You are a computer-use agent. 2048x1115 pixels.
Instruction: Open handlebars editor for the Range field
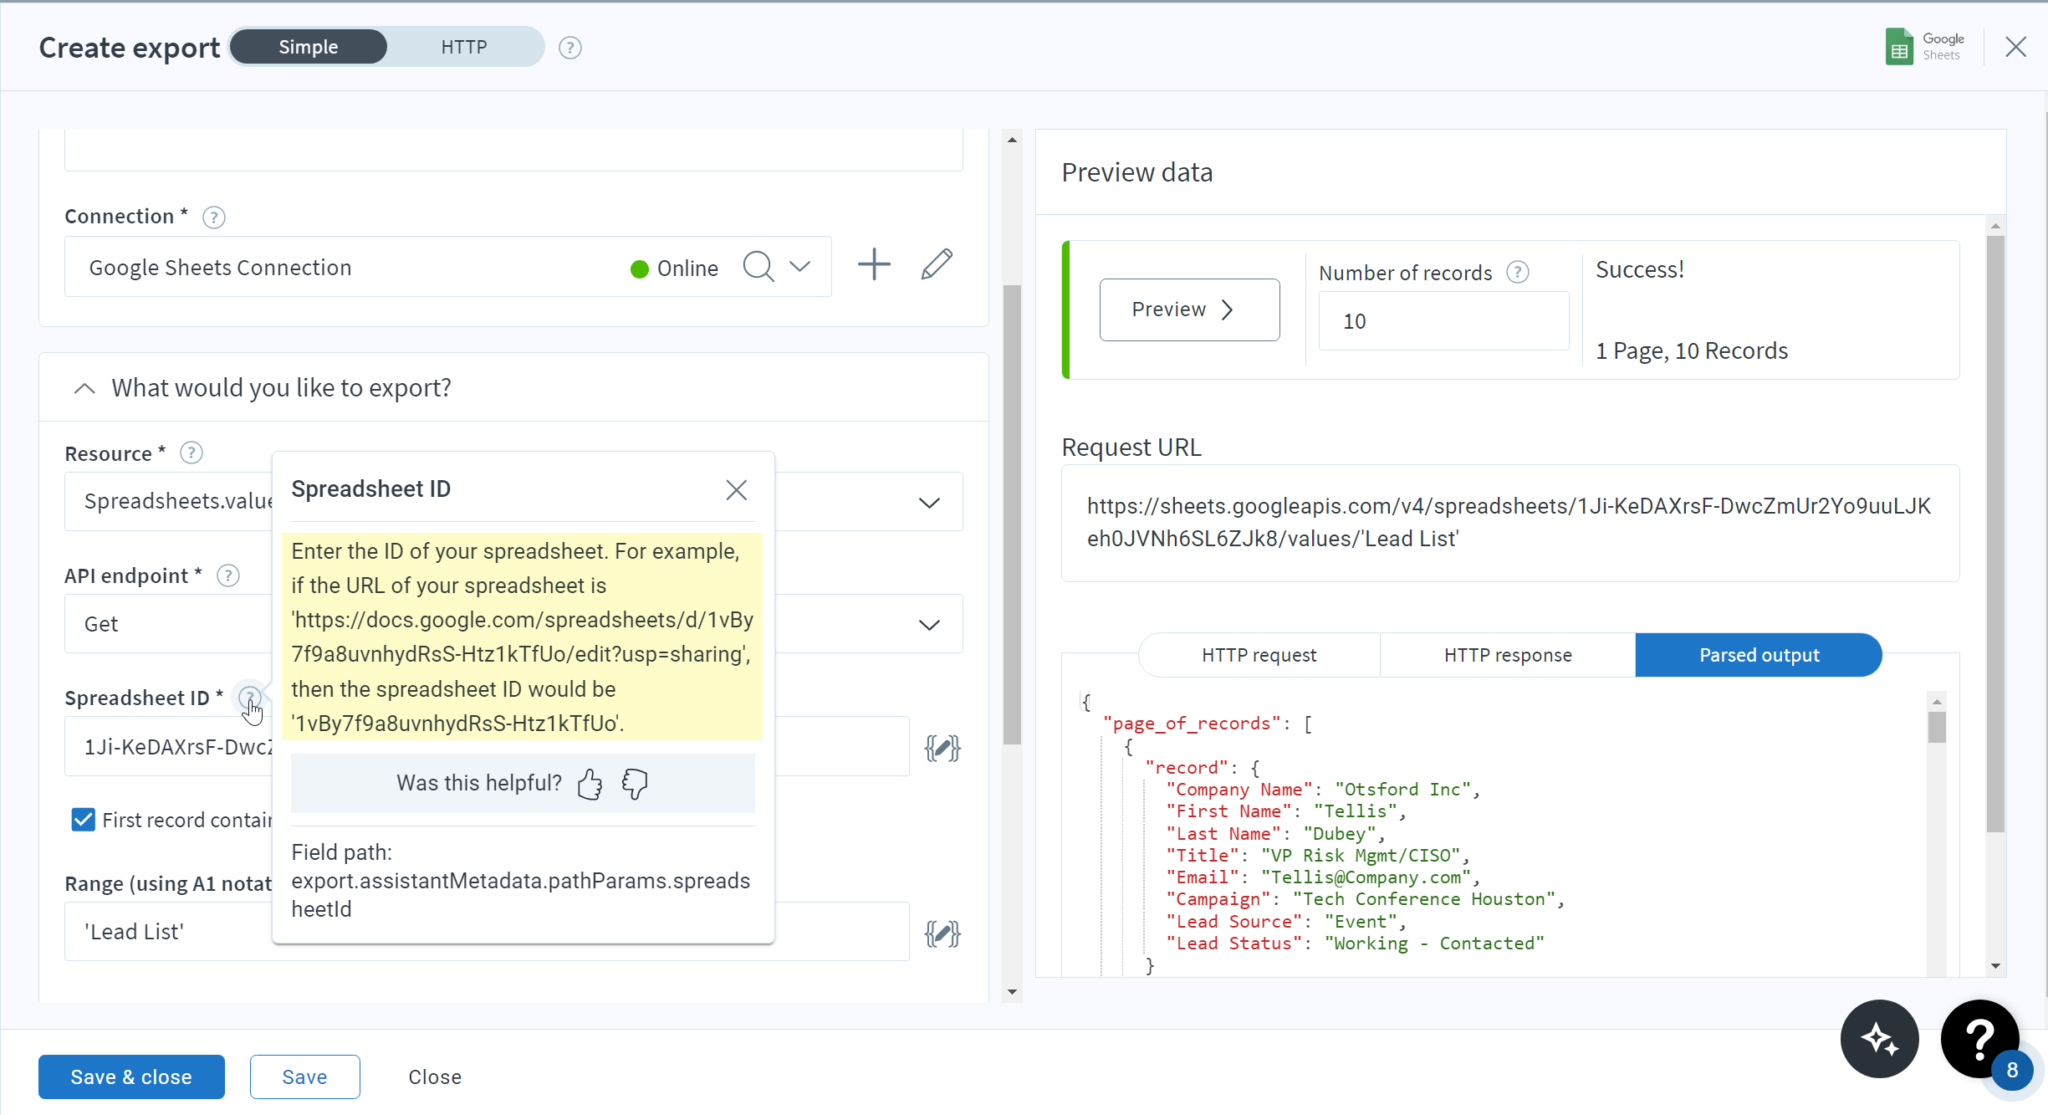pos(941,931)
